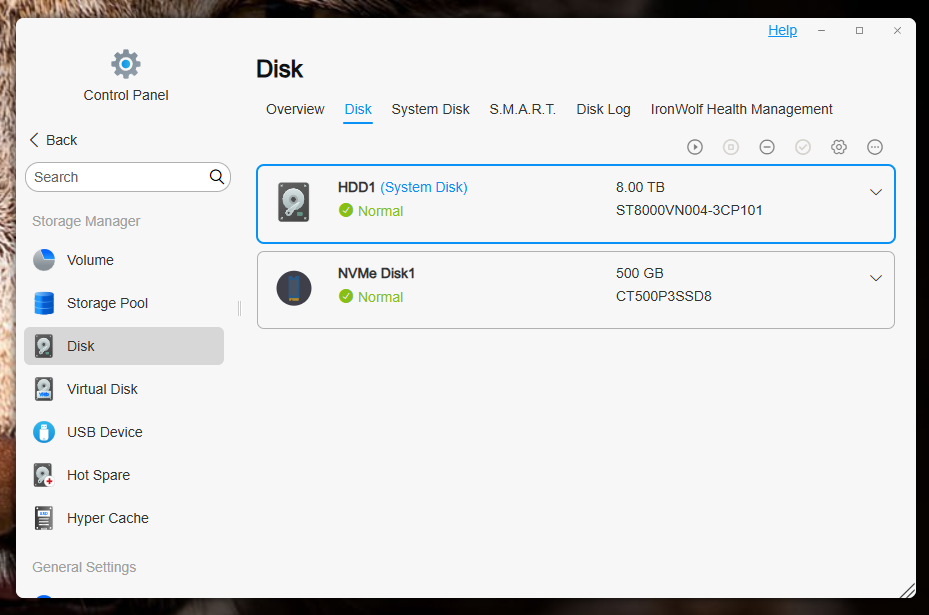Open the System Disk tab
The image size is (929, 615).
coord(430,109)
